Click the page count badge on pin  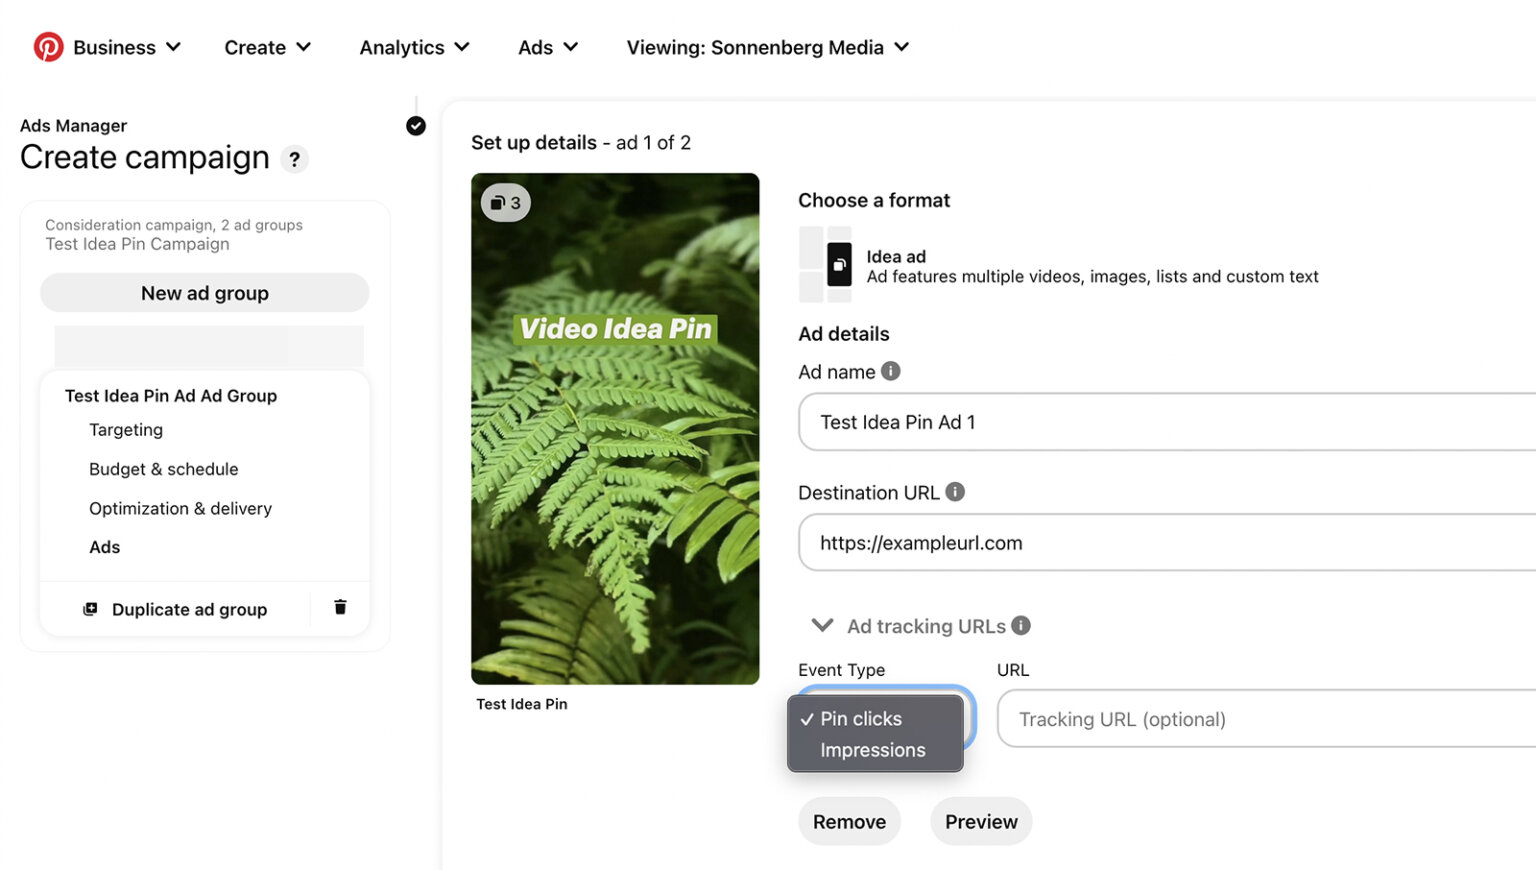(x=506, y=203)
